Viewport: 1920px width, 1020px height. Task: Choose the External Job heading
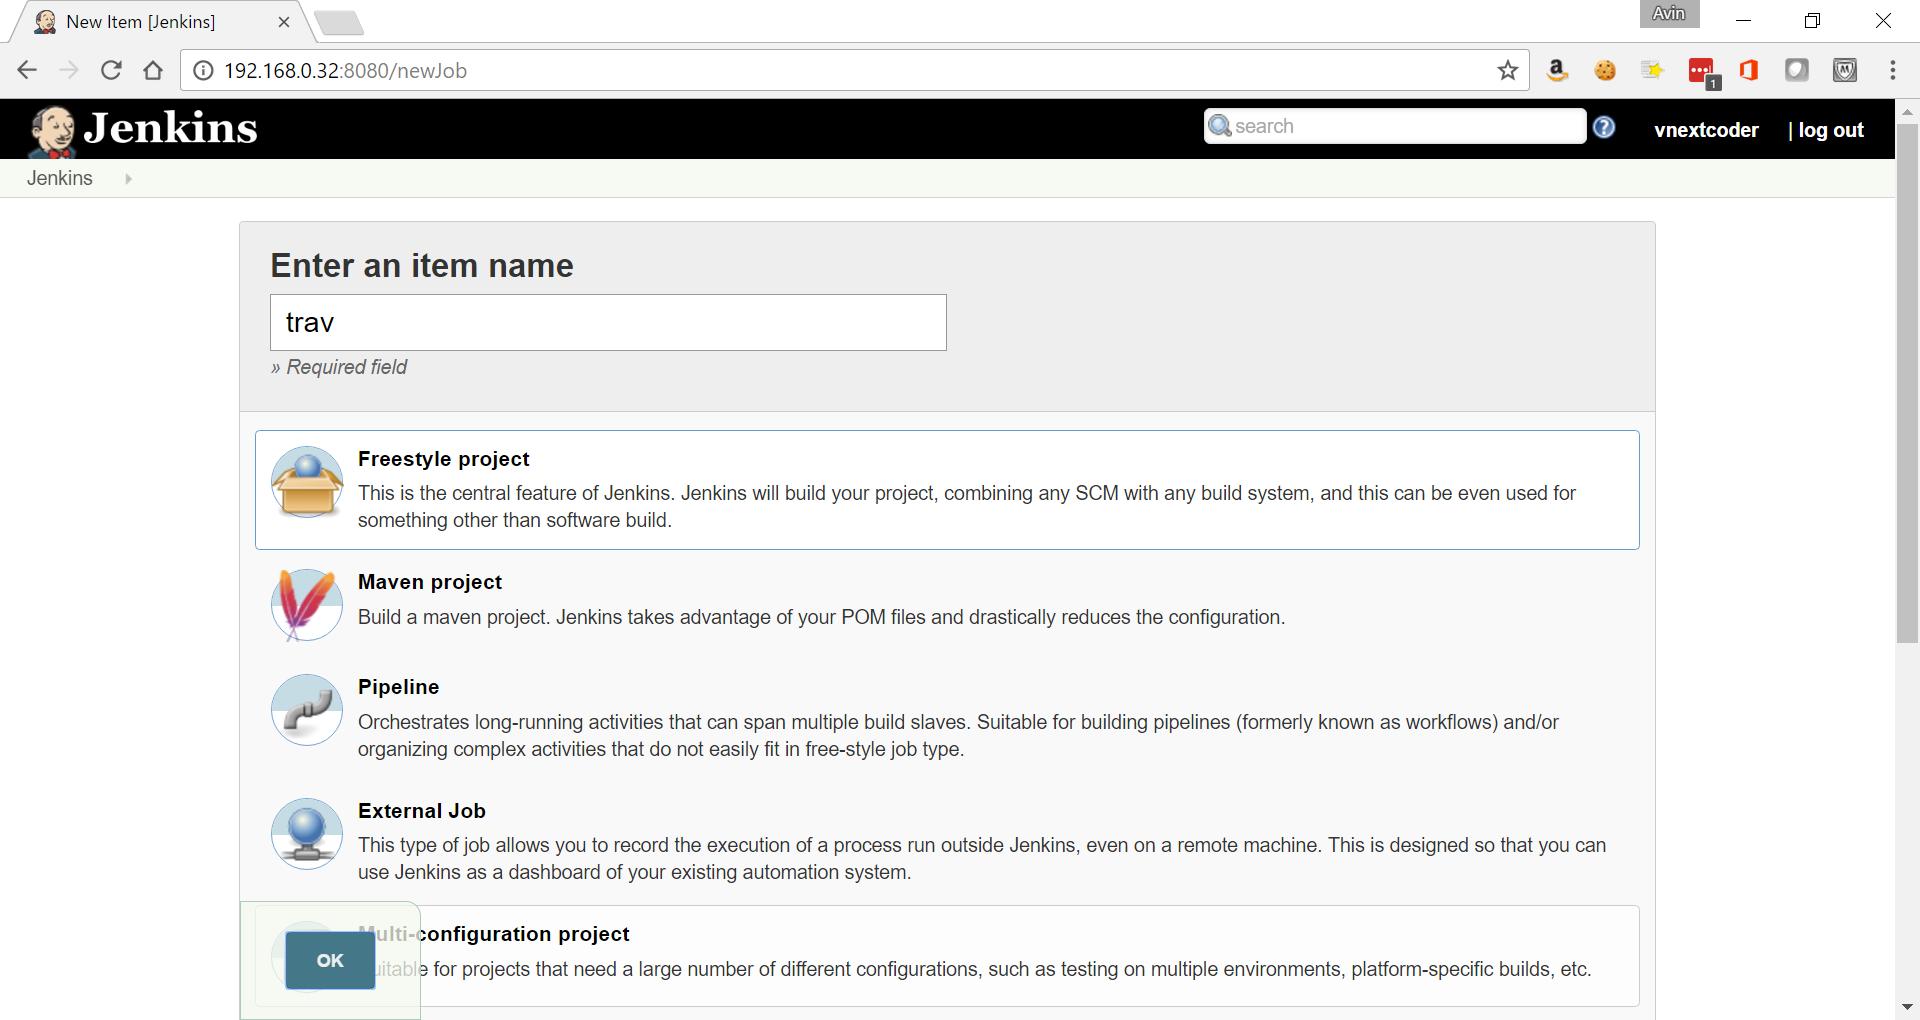421,811
